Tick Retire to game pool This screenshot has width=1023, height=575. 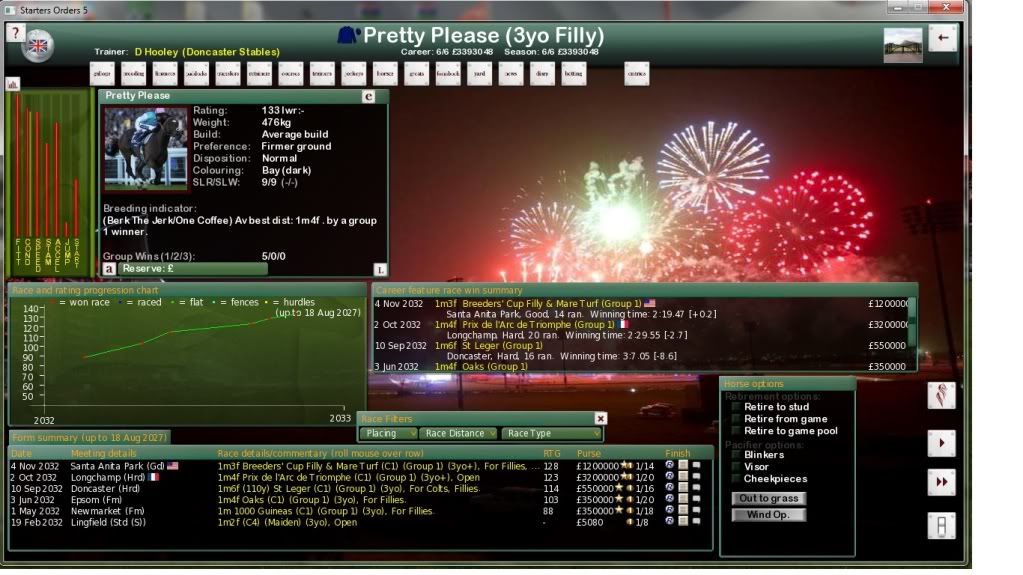(x=736, y=430)
